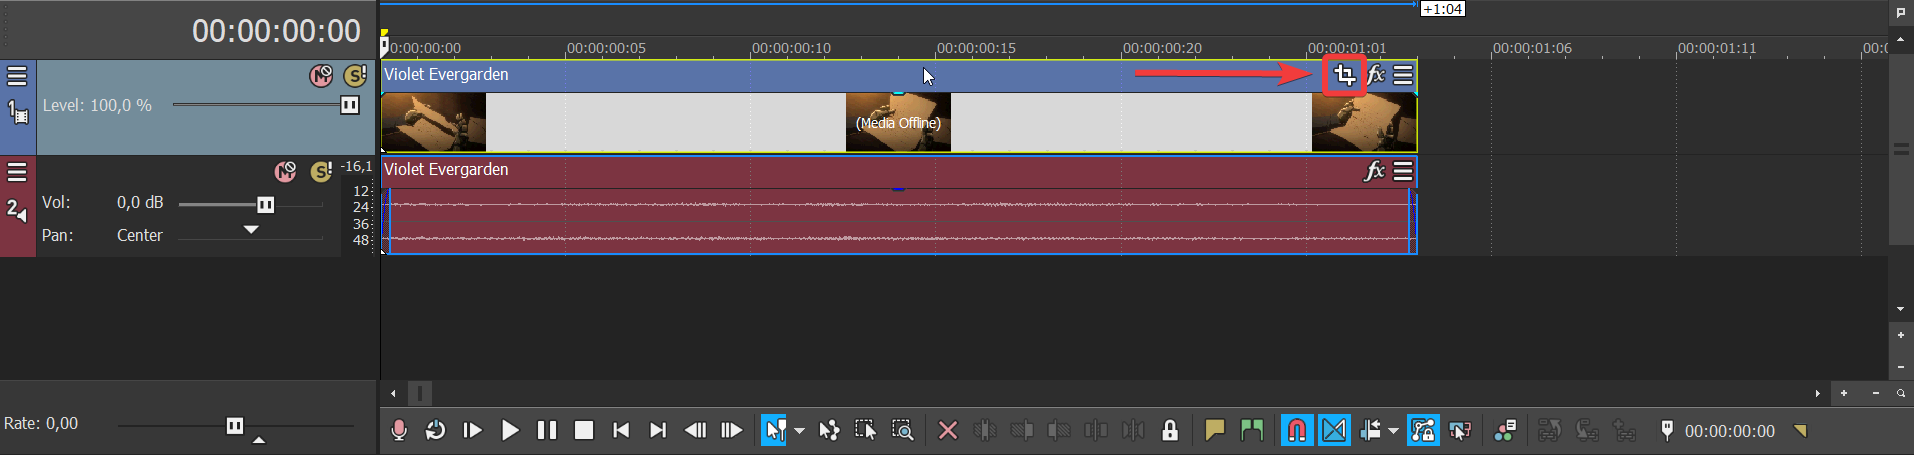Click the main timecode display 00:00:00:00

(276, 31)
